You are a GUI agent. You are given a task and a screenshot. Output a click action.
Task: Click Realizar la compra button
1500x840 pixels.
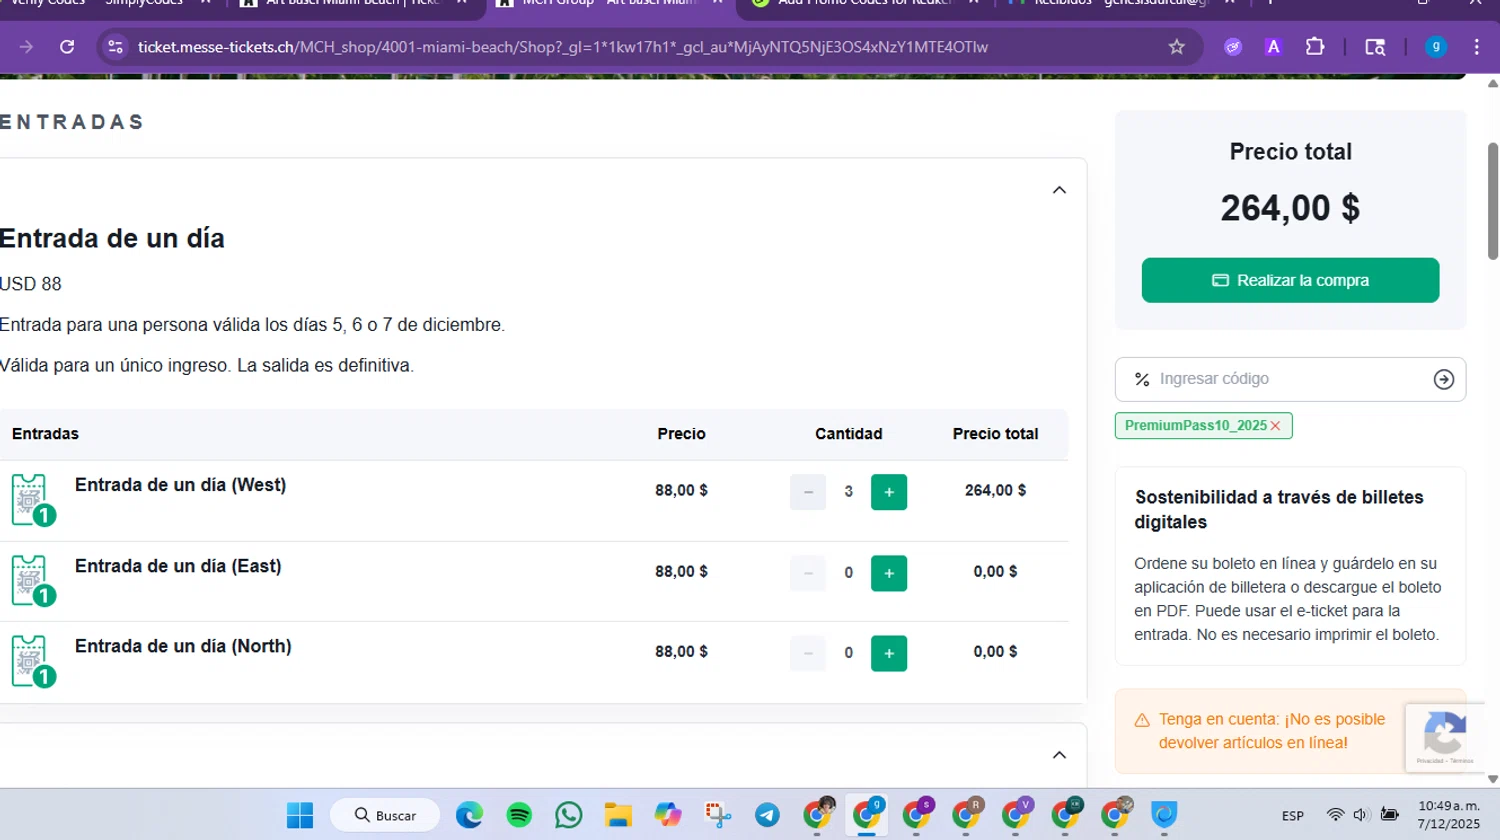(1290, 280)
